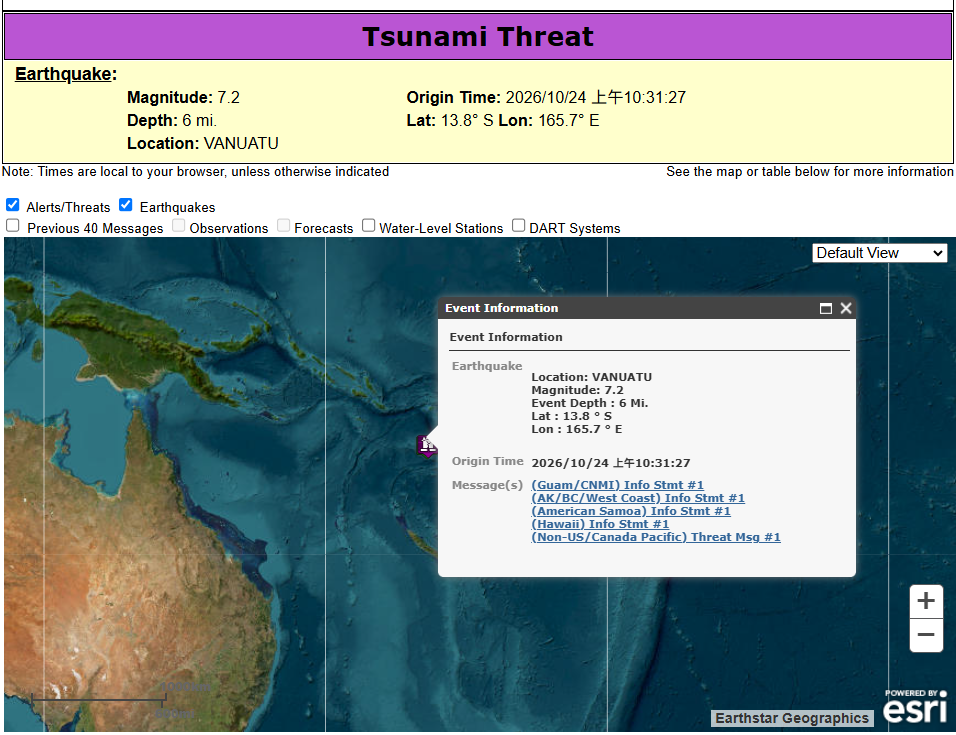This screenshot has width=956, height=735.
Task: Uncheck the Earthquakes layer checkbox
Action: (126, 205)
